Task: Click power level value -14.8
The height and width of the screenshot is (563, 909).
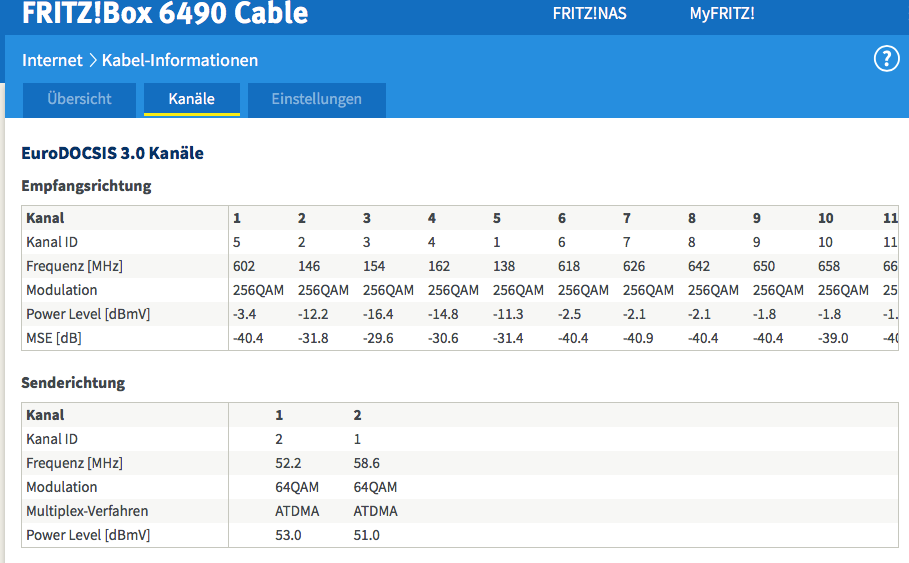Action: point(443,314)
